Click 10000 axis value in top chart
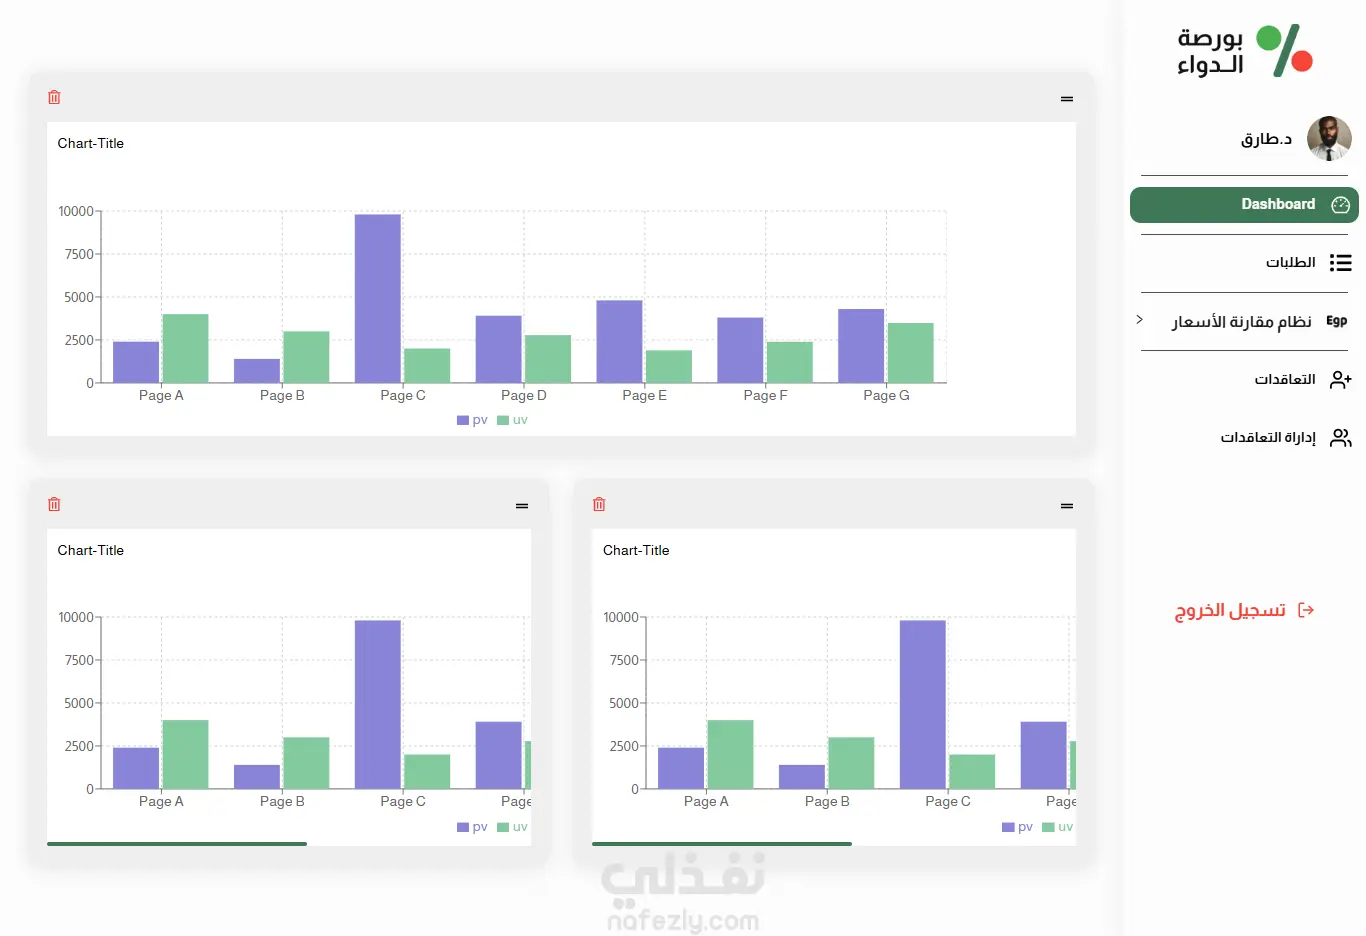This screenshot has height=936, width=1366. pyautogui.click(x=76, y=211)
